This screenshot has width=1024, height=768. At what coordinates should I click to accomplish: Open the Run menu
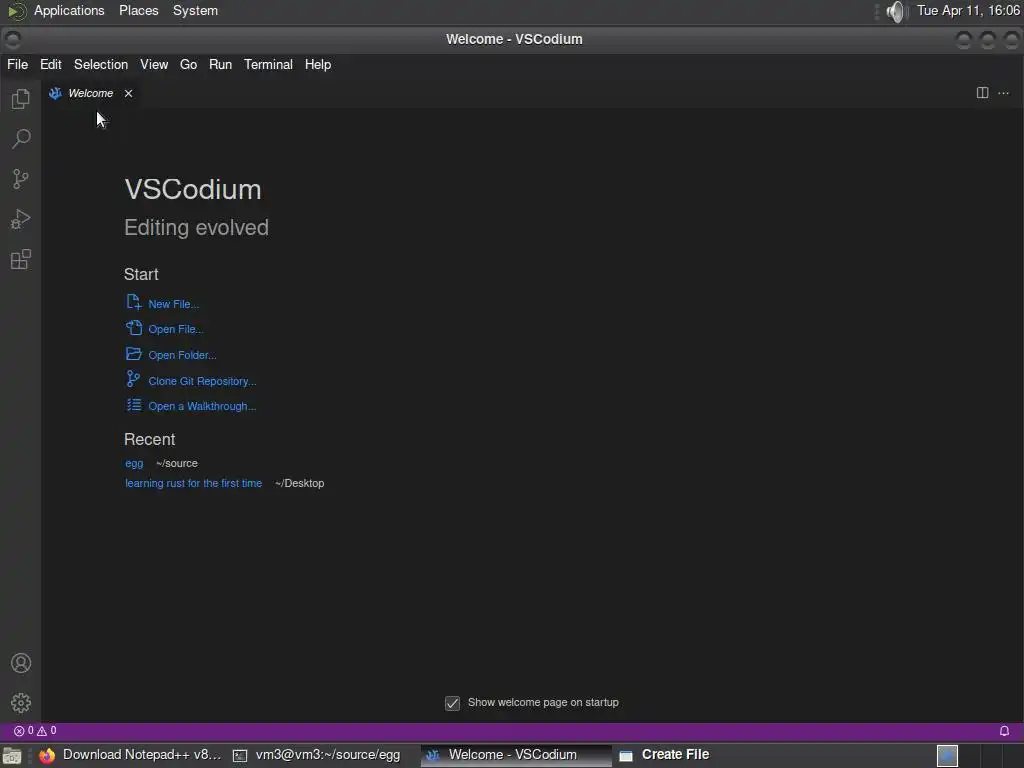tap(220, 65)
